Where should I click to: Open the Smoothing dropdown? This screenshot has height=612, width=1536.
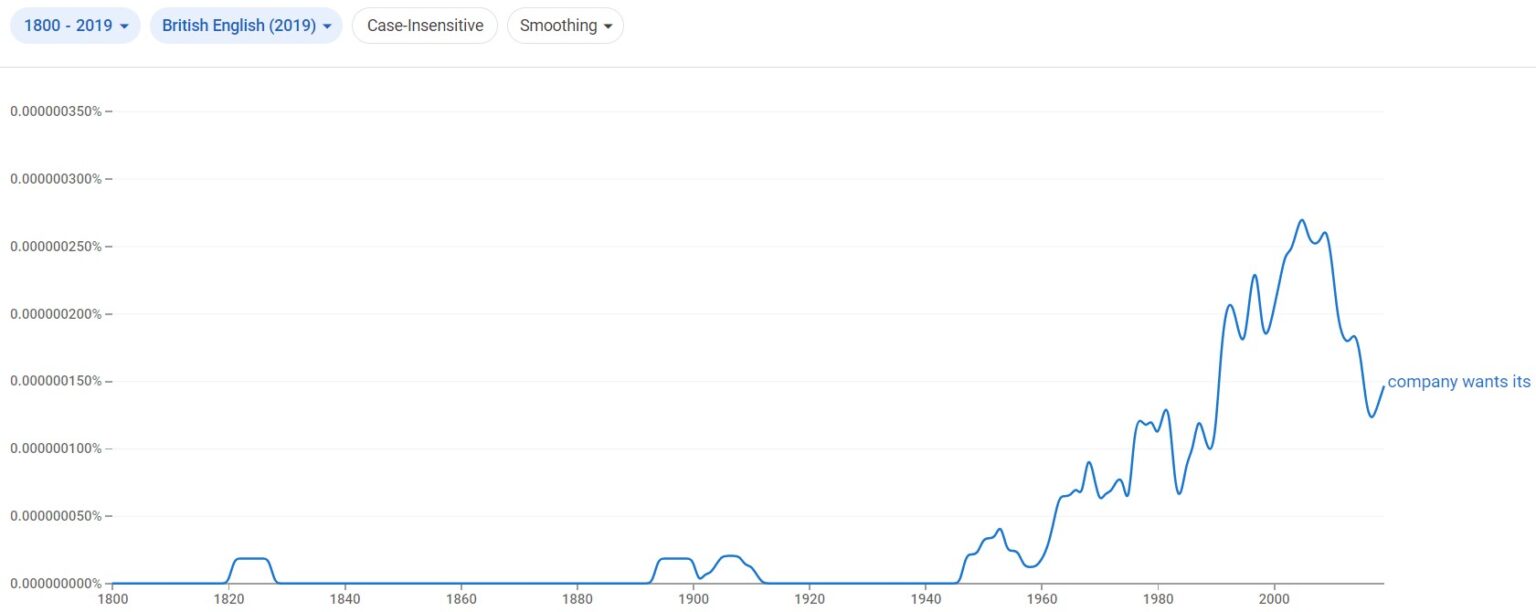pos(565,26)
